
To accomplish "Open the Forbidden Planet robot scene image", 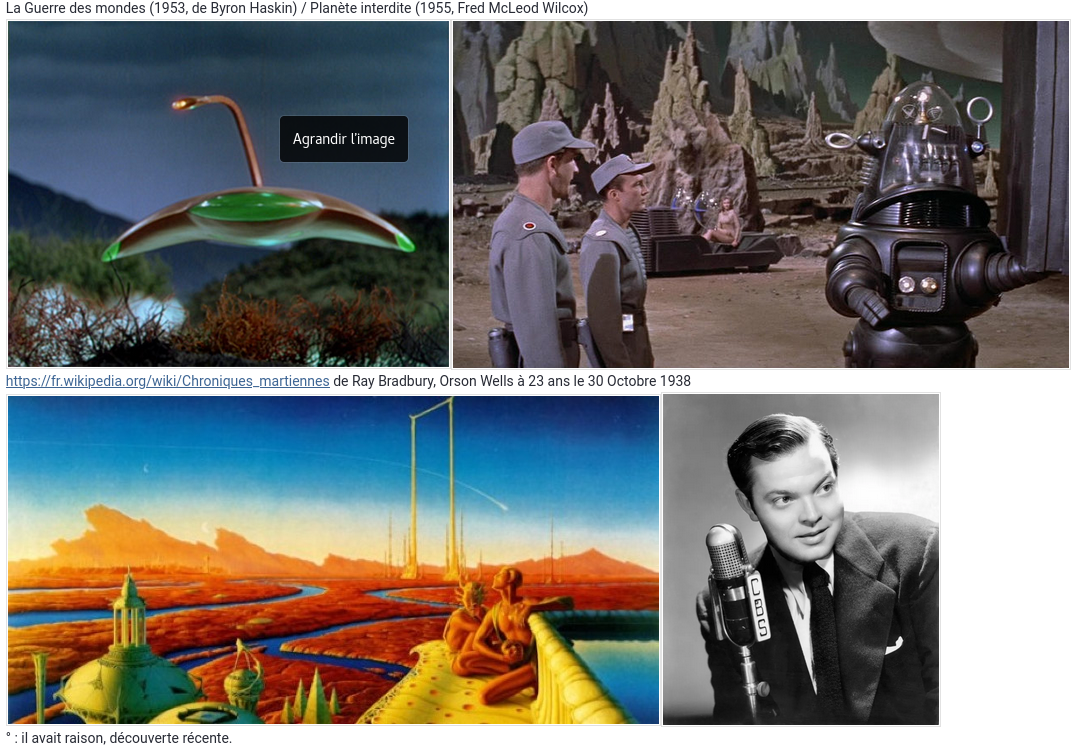I will 761,194.
